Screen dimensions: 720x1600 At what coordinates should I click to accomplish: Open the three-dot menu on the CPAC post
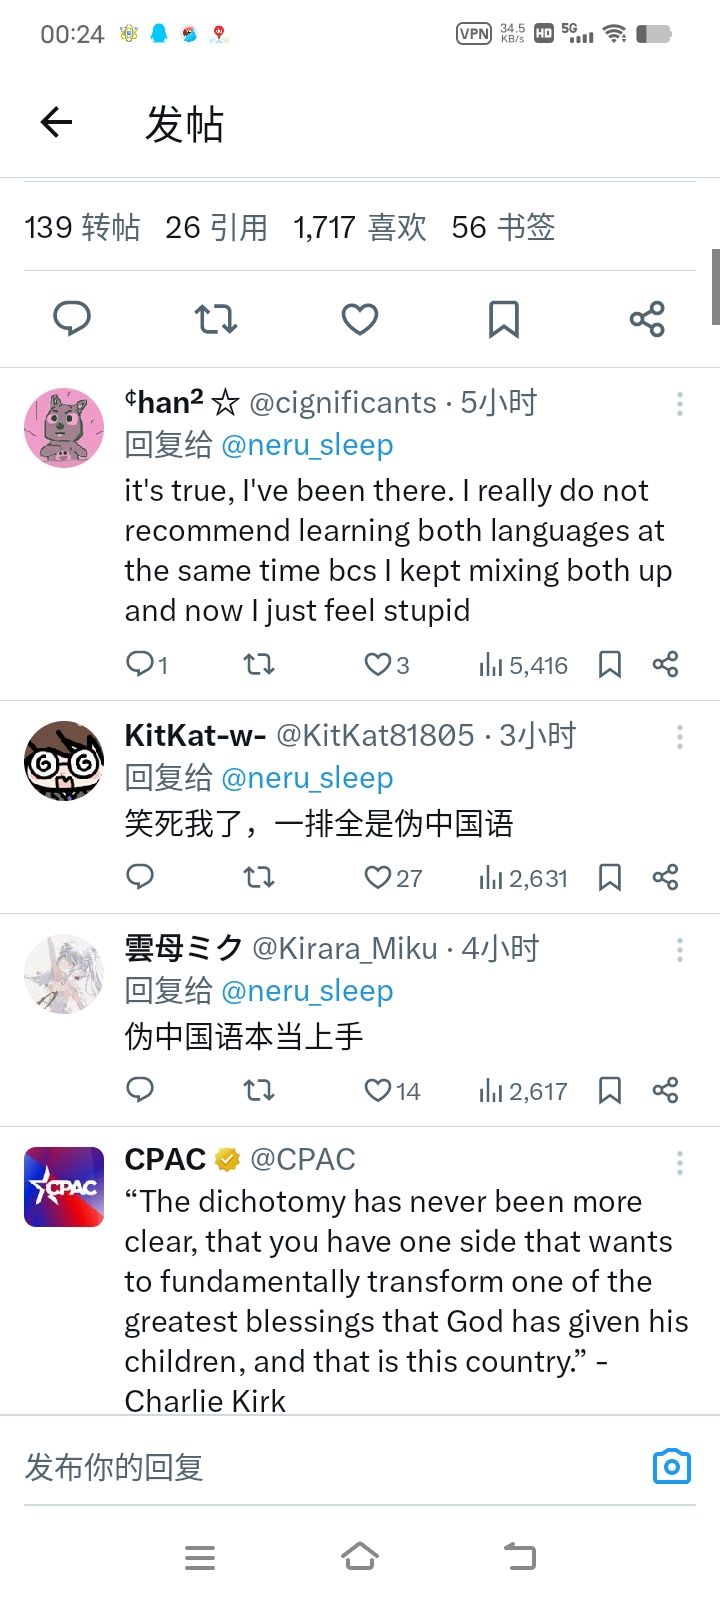tap(680, 1162)
